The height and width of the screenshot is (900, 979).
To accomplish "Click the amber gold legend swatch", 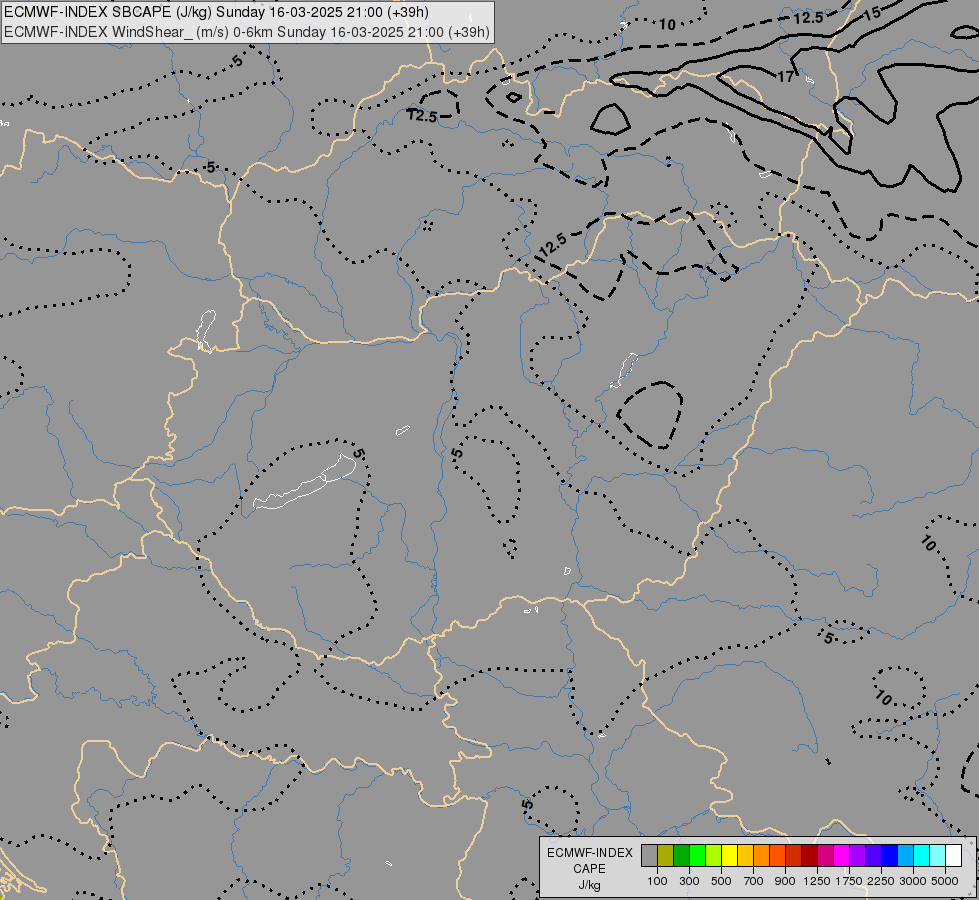I will coord(745,855).
